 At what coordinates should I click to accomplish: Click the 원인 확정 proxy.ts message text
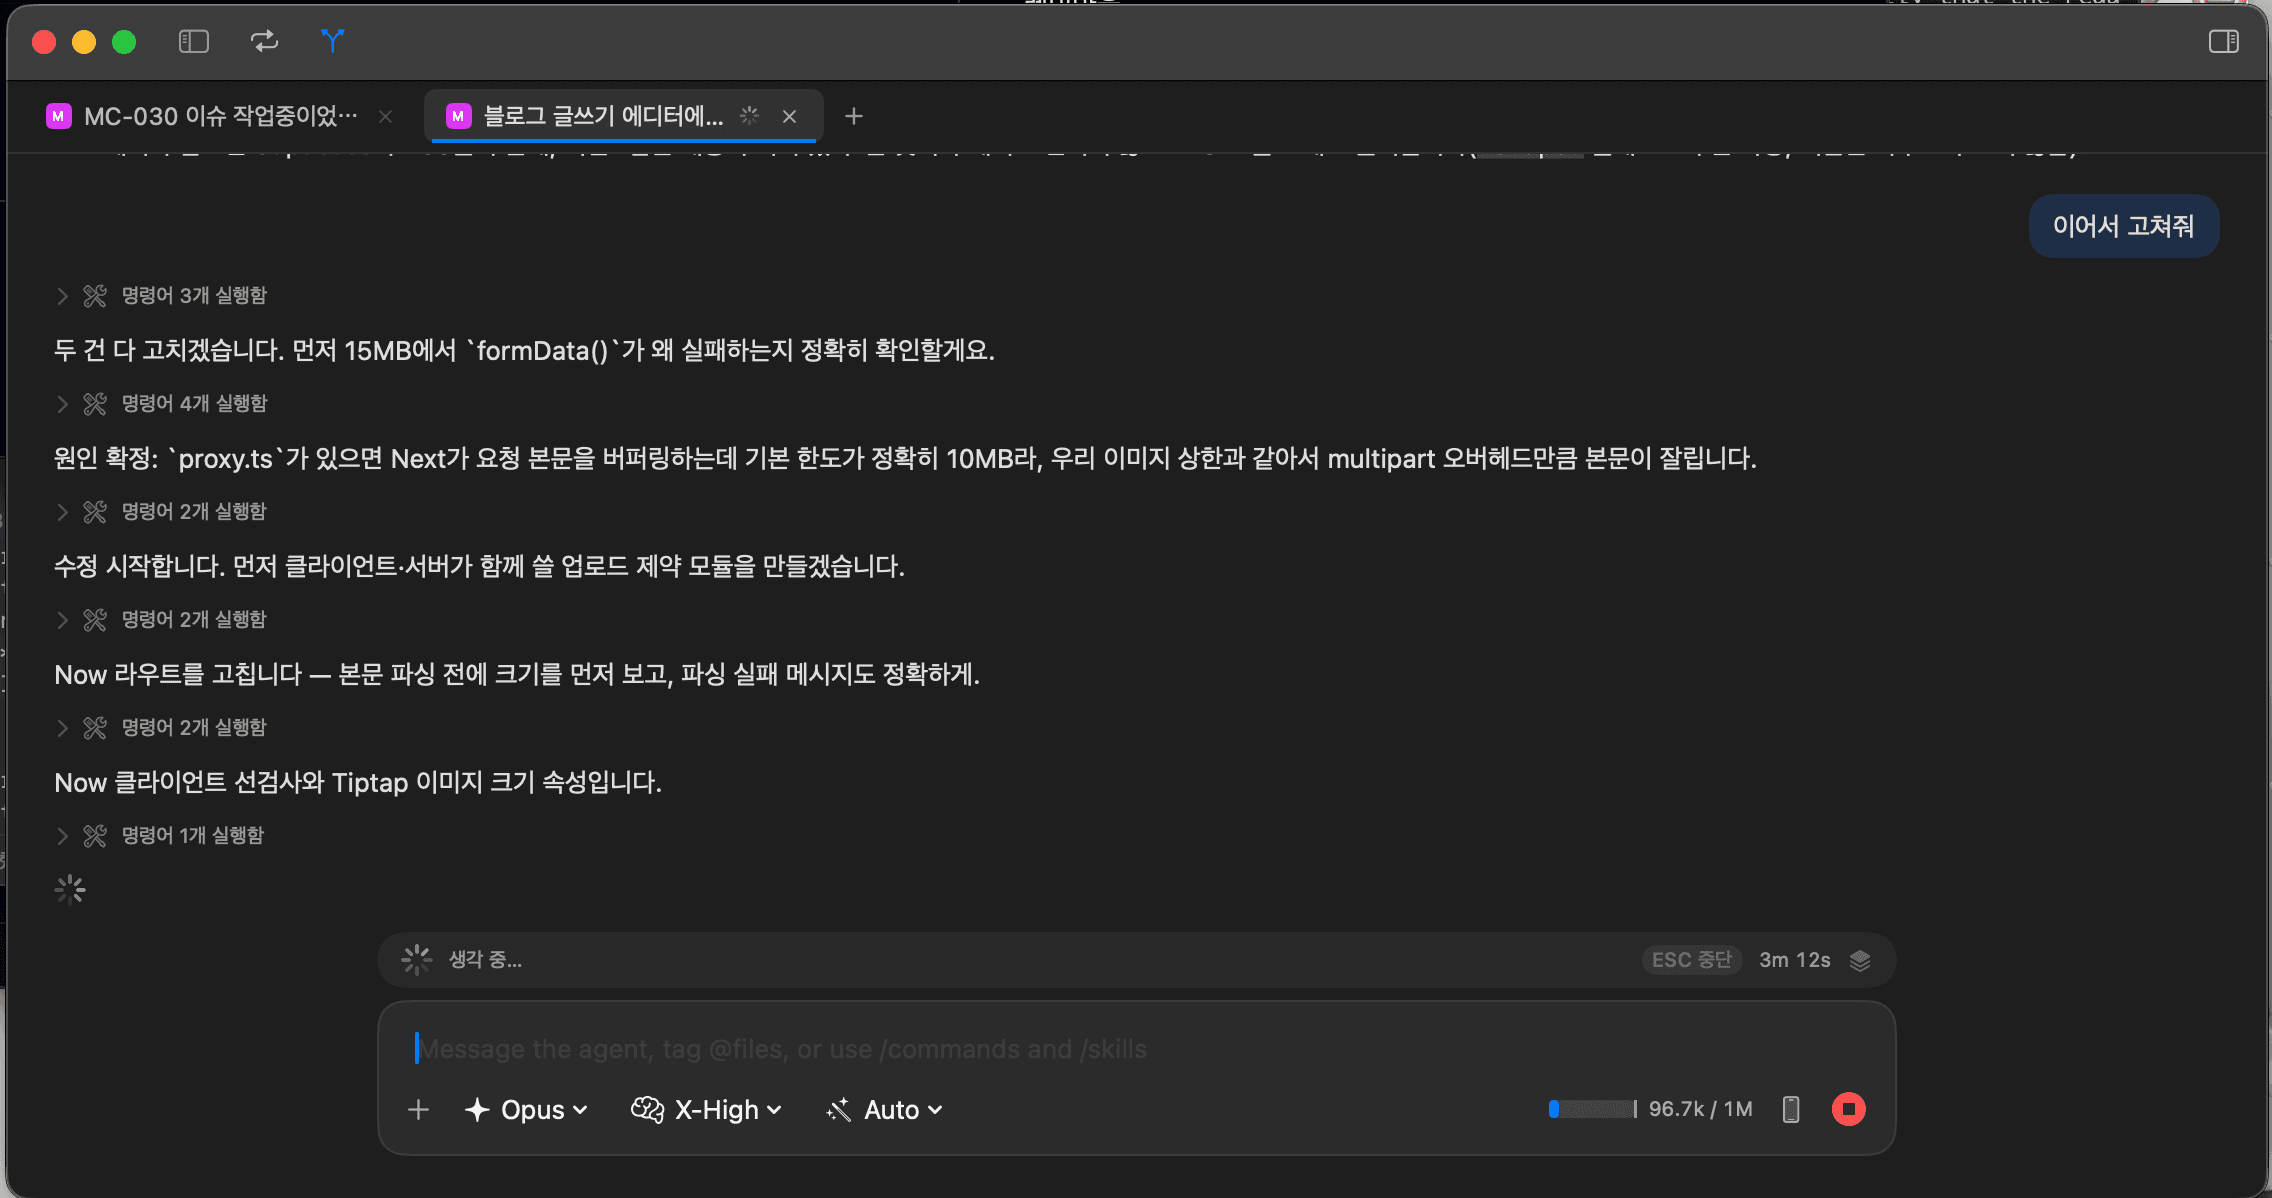coord(905,458)
